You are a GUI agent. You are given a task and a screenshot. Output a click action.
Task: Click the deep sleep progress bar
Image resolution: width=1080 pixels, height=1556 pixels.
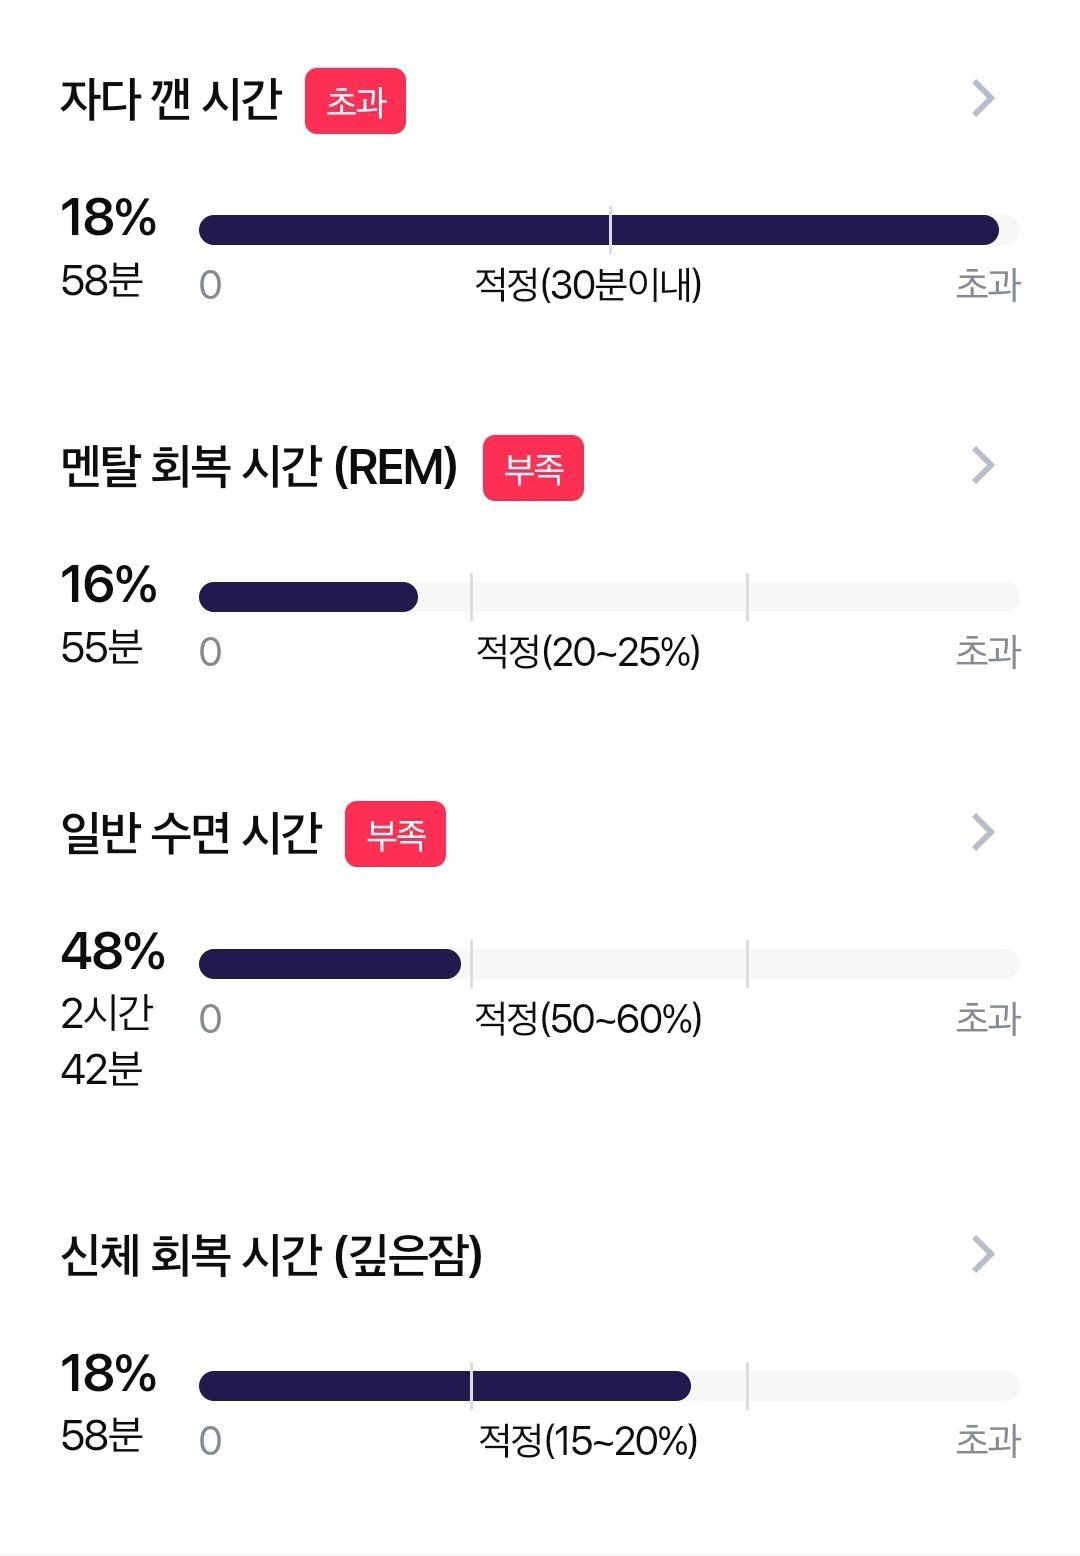tap(609, 1386)
